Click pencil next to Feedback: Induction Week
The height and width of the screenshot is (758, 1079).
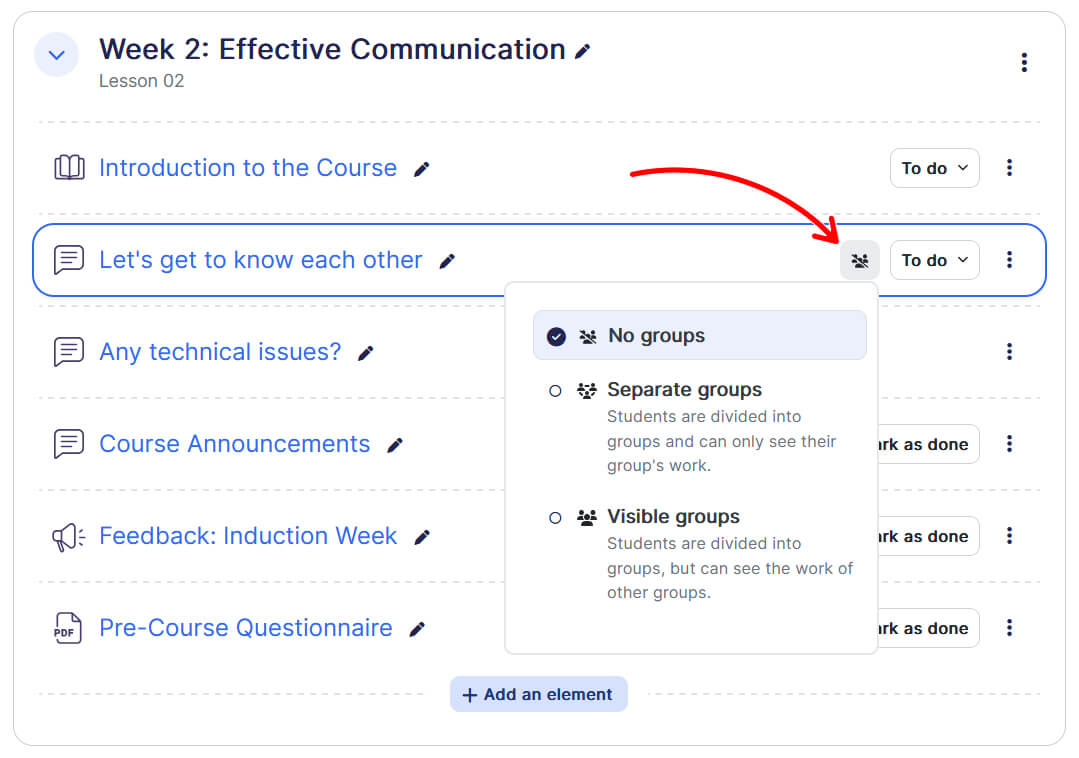(x=422, y=537)
